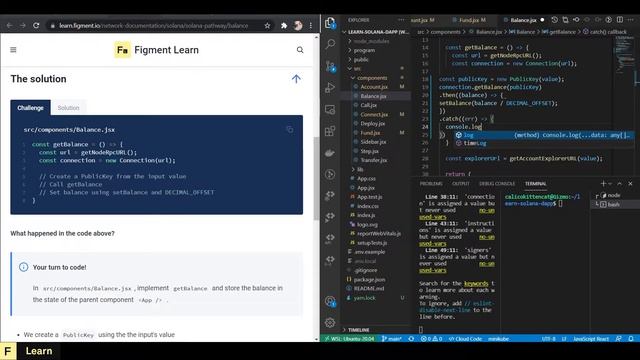Click the feedback icon in status bar
This screenshot has width=640, height=360.
tap(619, 339)
